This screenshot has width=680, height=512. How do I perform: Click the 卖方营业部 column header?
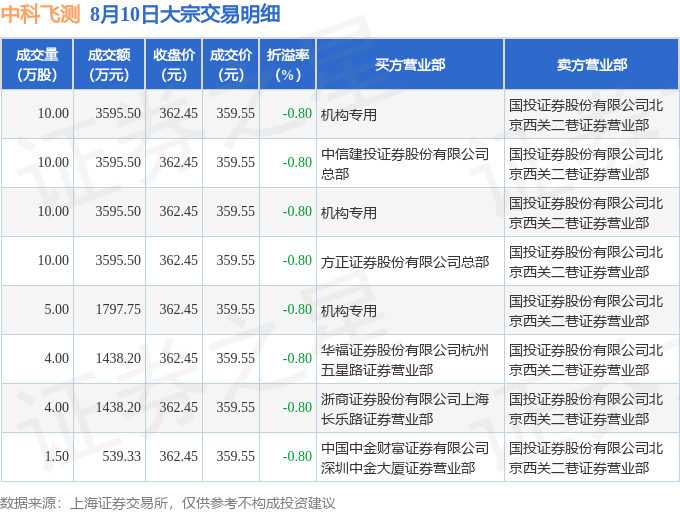(x=592, y=64)
